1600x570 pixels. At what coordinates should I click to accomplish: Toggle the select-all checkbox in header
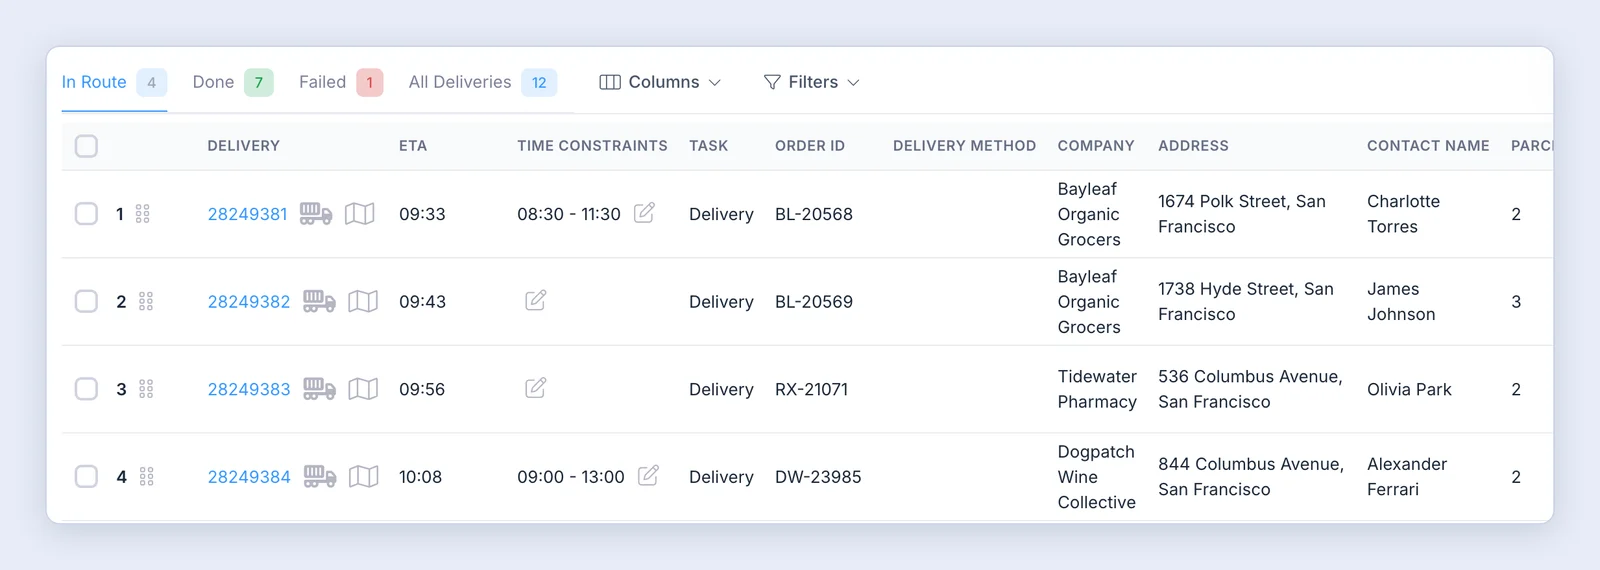[87, 146]
